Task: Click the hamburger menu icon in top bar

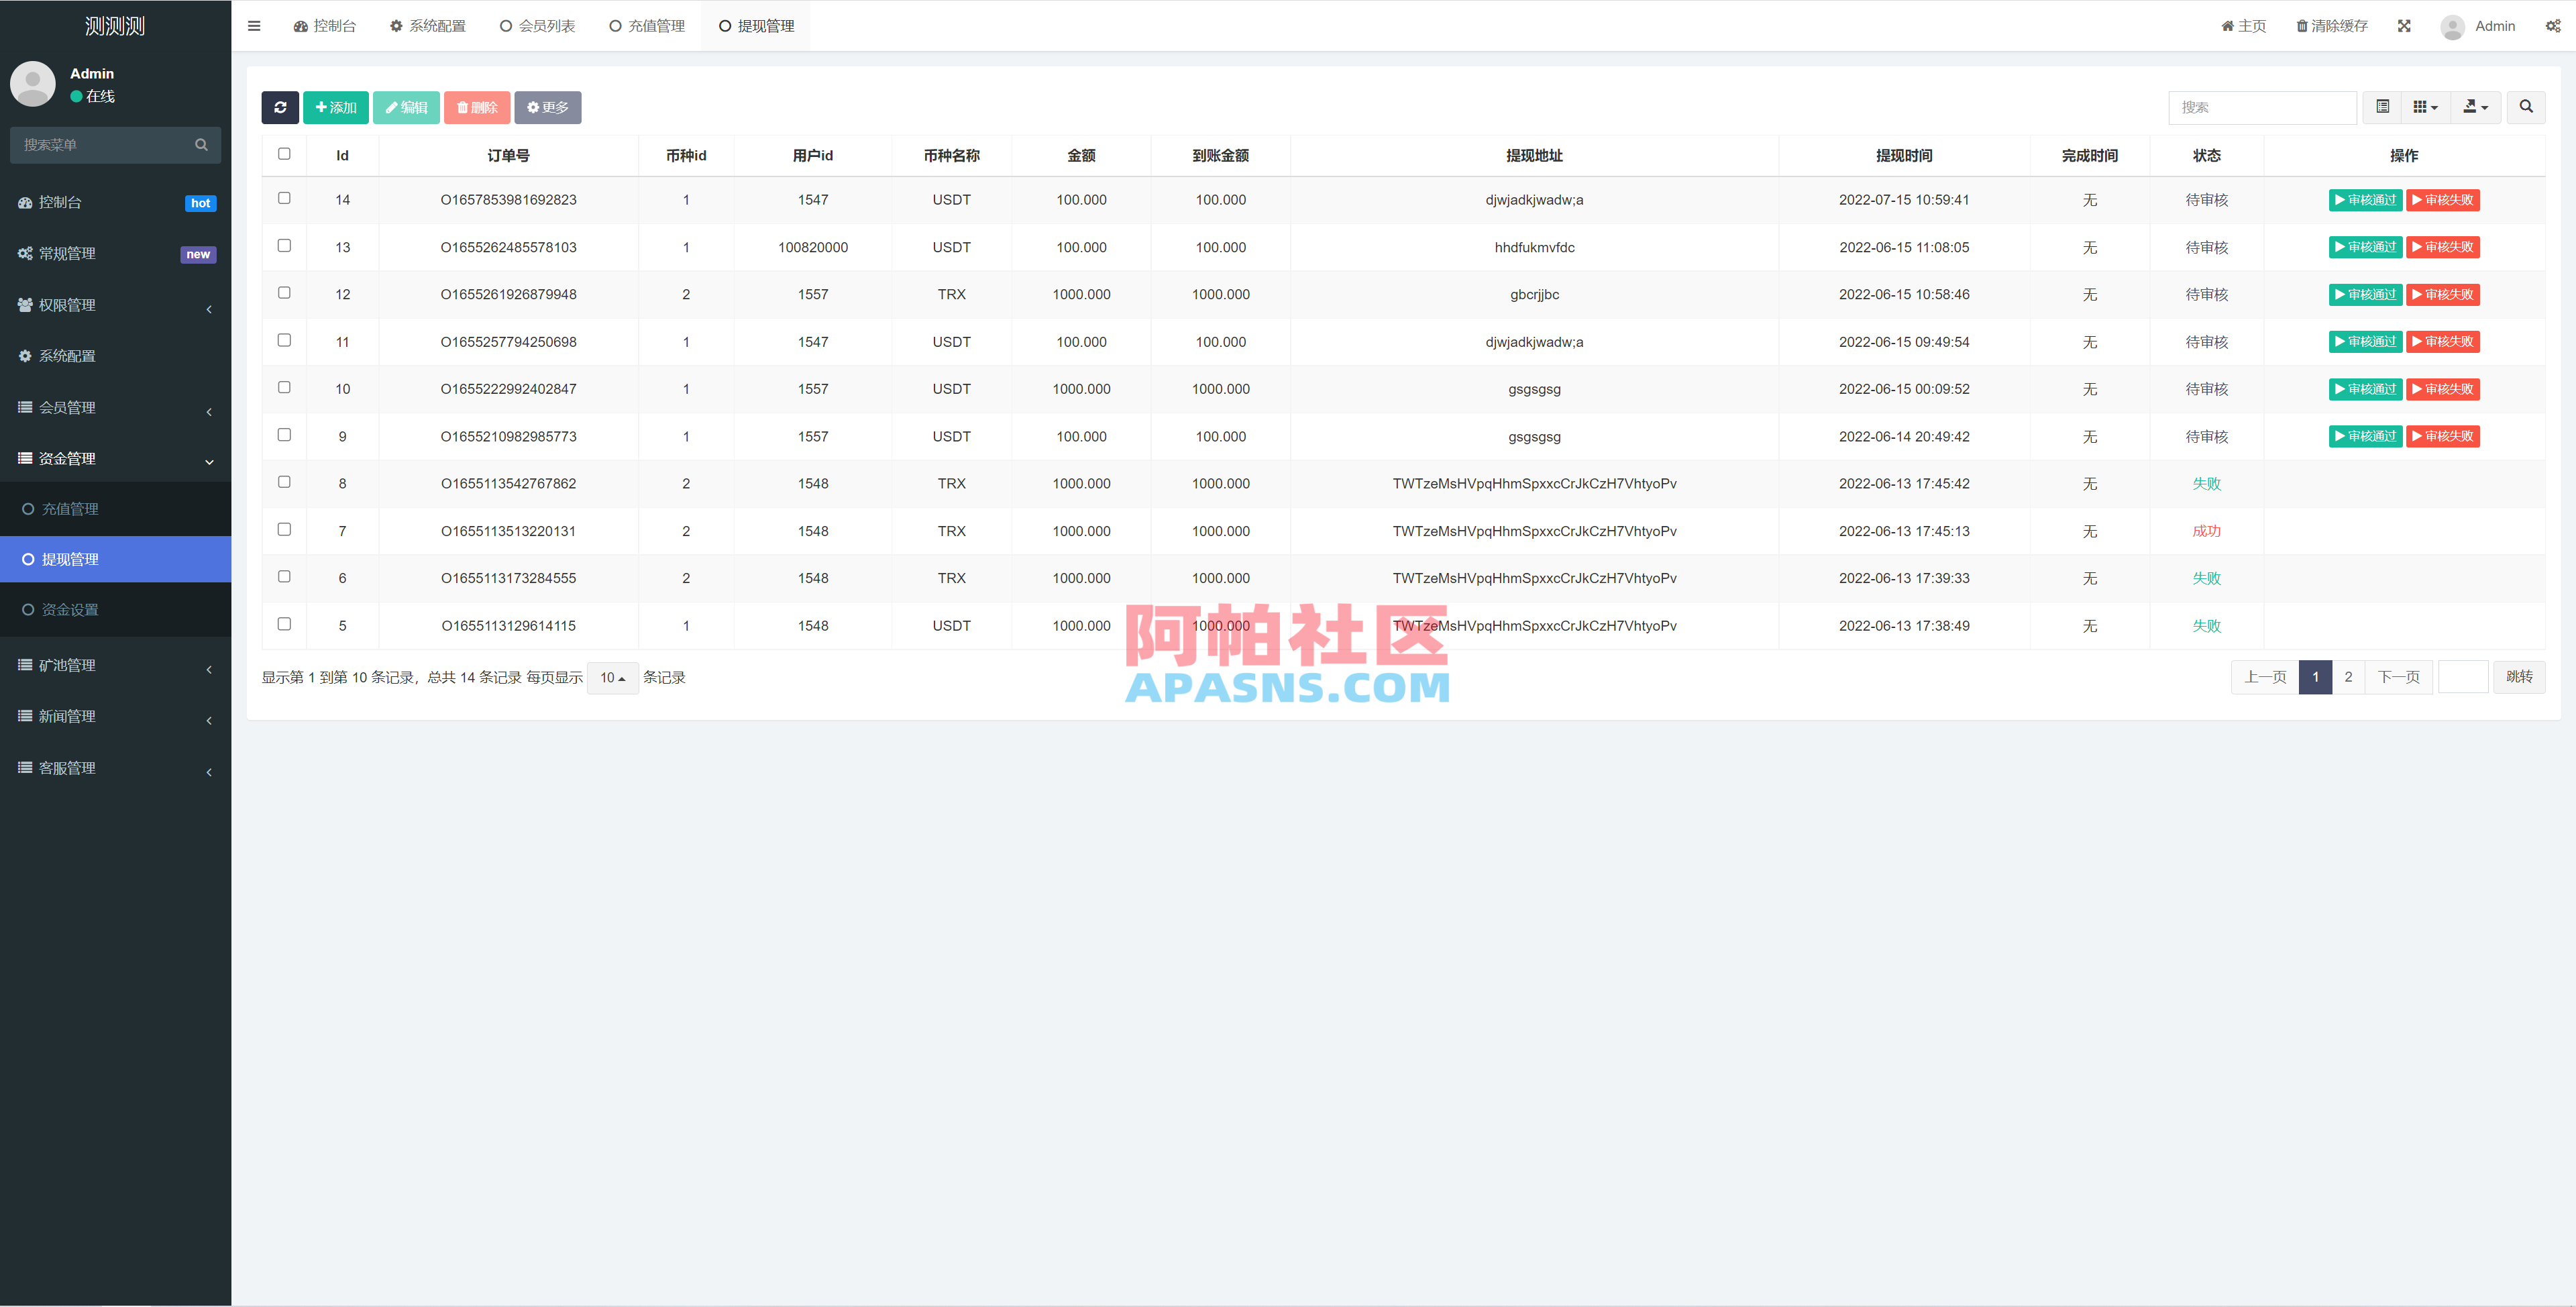Action: [254, 25]
